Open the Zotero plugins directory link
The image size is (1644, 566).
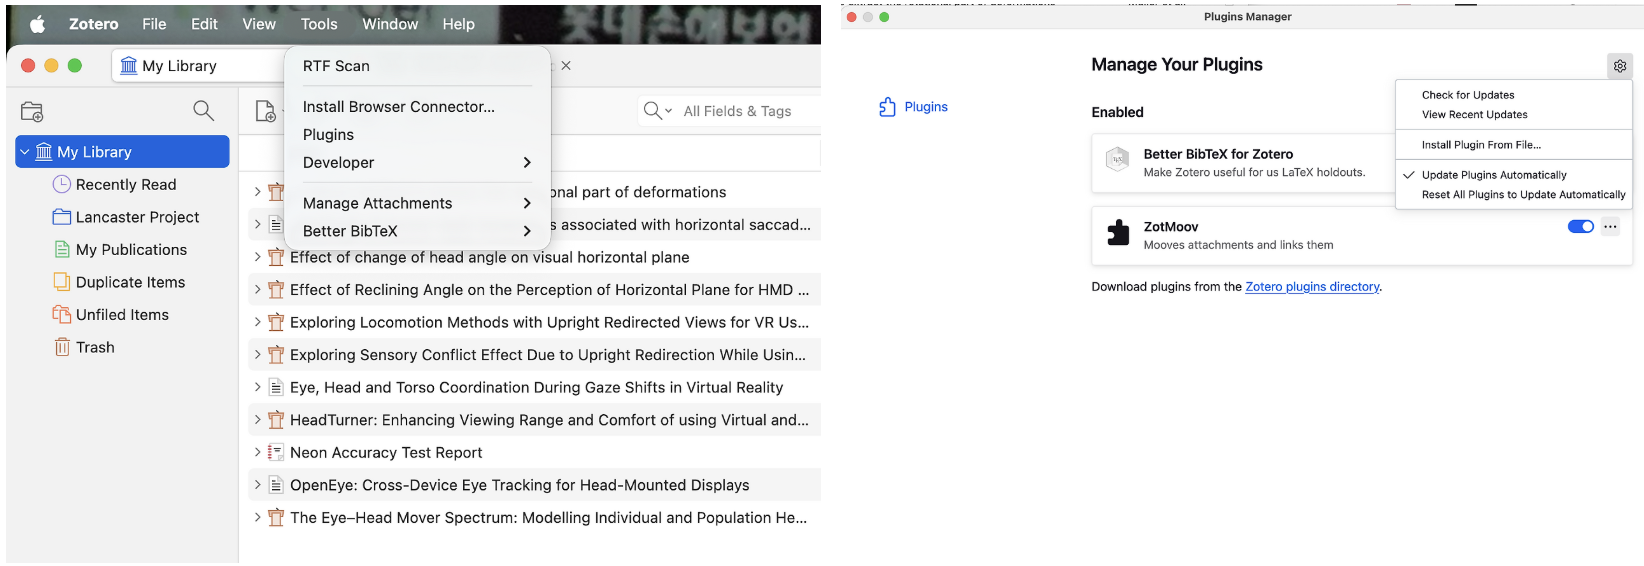coord(1312,287)
